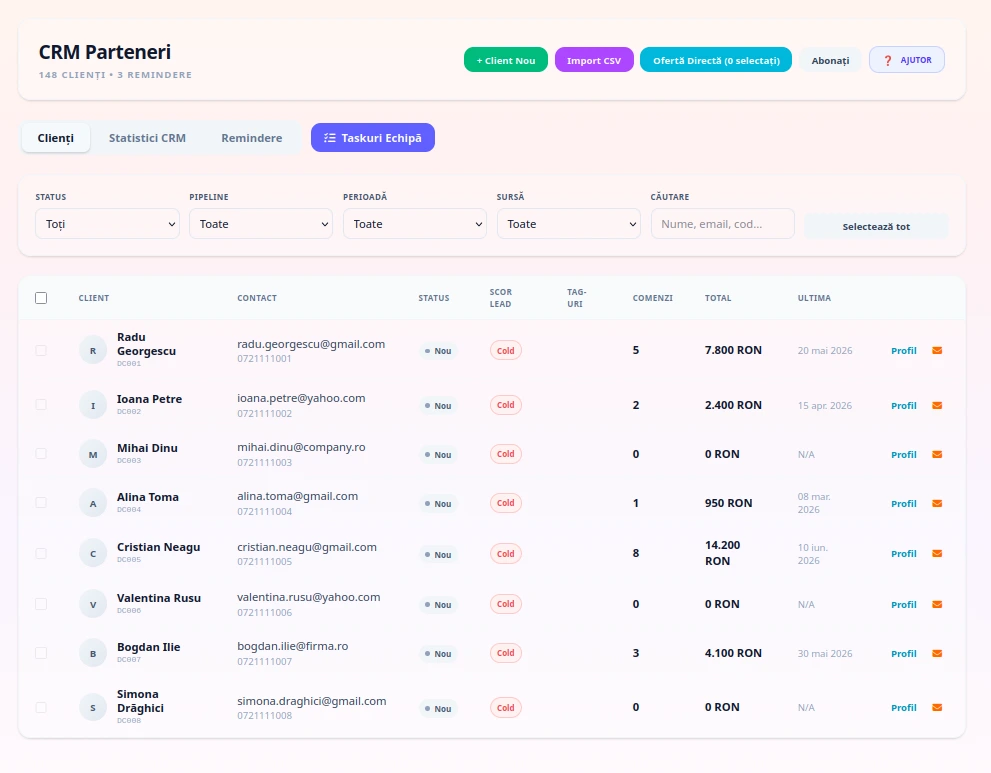Open Profil link for Ioana Petre
The image size is (991, 773).
tap(904, 406)
